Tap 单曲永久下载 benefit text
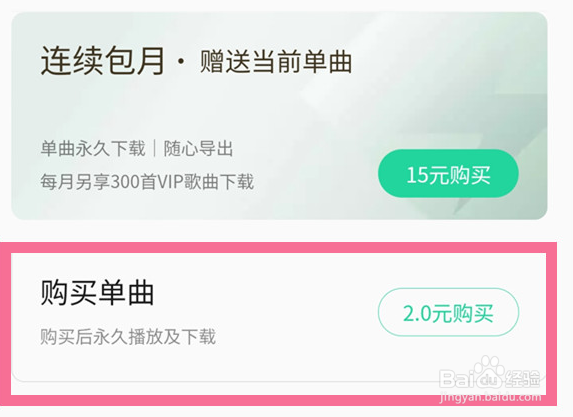Image resolution: width=573 pixels, height=417 pixels. point(93,149)
